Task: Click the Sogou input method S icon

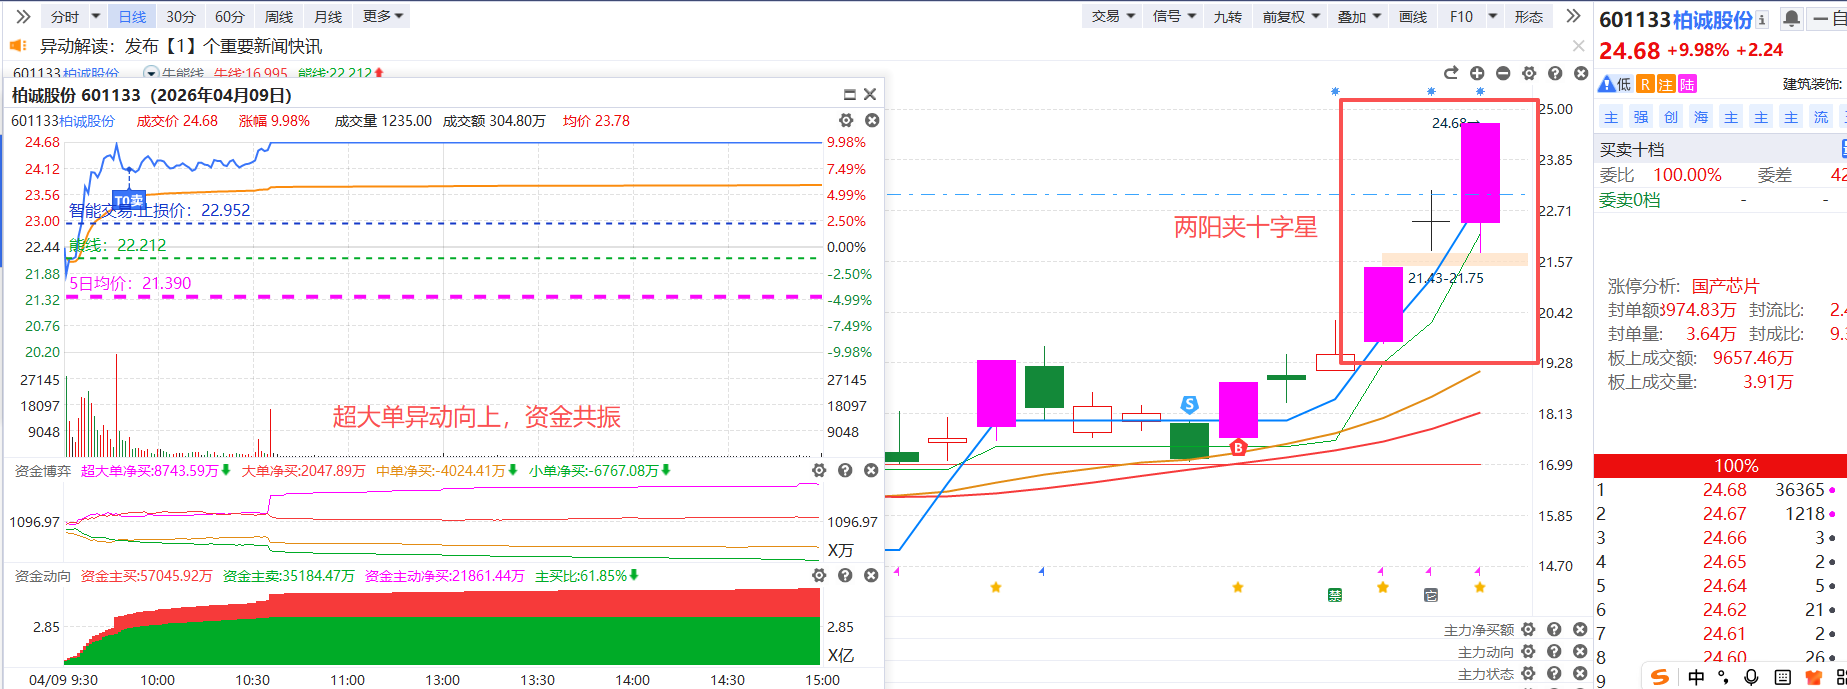Action: [x=1660, y=677]
